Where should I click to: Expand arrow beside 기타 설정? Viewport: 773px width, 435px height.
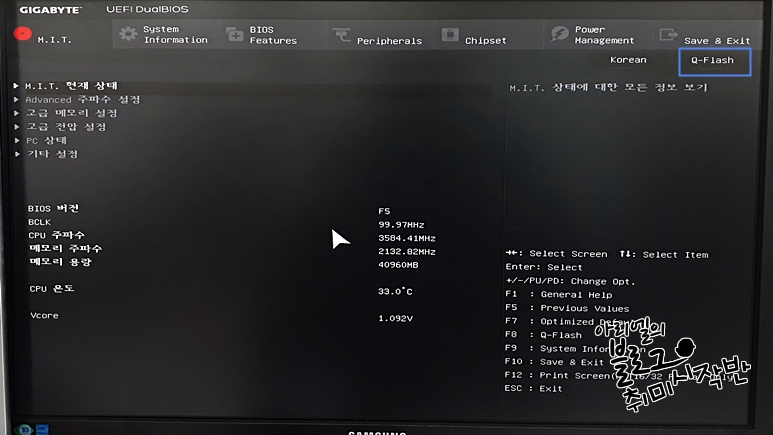tap(17, 154)
